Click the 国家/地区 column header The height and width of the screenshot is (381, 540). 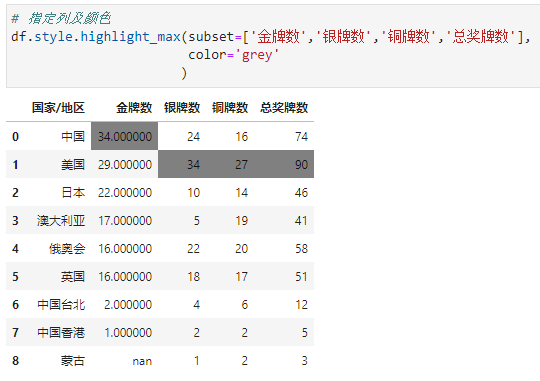tap(58, 108)
